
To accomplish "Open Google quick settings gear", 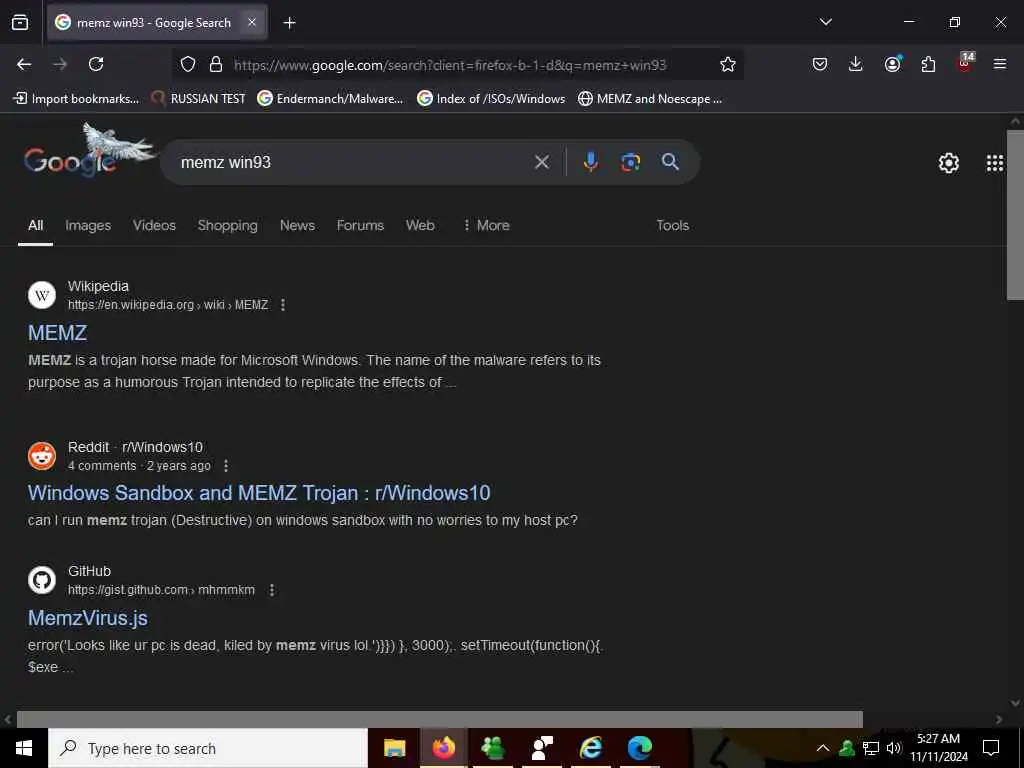I will pyautogui.click(x=948, y=163).
